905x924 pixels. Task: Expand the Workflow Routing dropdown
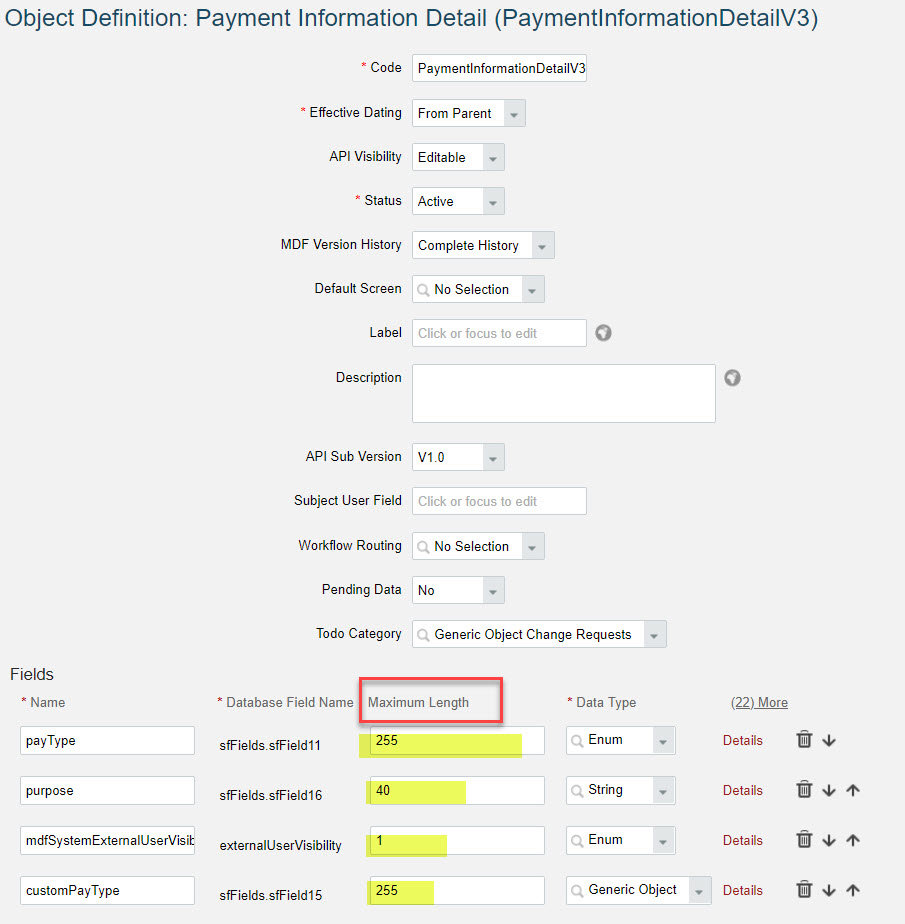pos(533,547)
